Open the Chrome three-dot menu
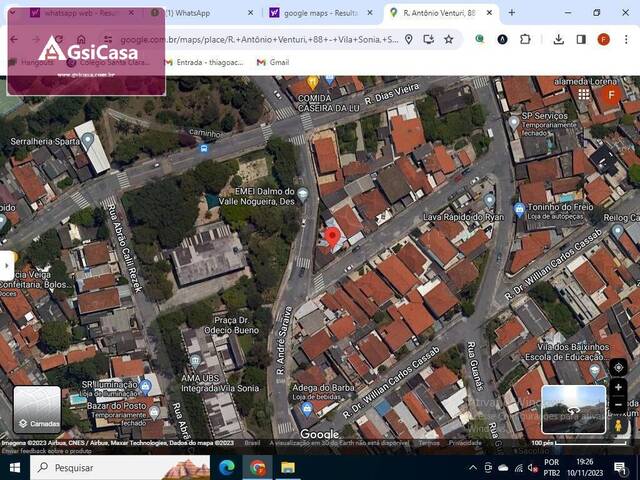640x480 pixels. coord(626,40)
